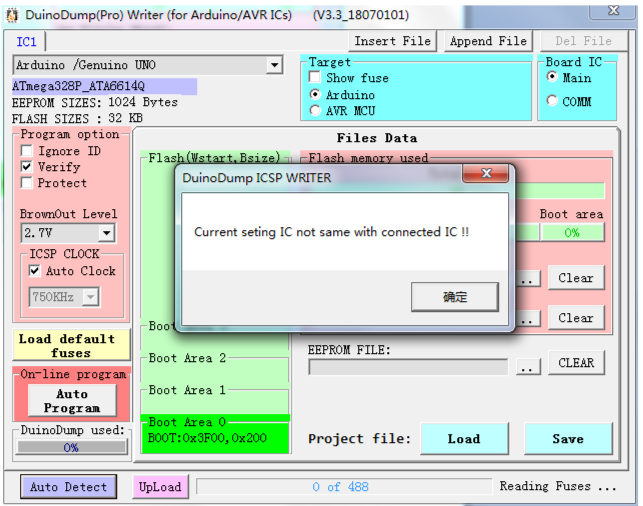Open the 750KHz ICSP clock dropdown
643x506 pixels.
pyautogui.click(x=90, y=296)
